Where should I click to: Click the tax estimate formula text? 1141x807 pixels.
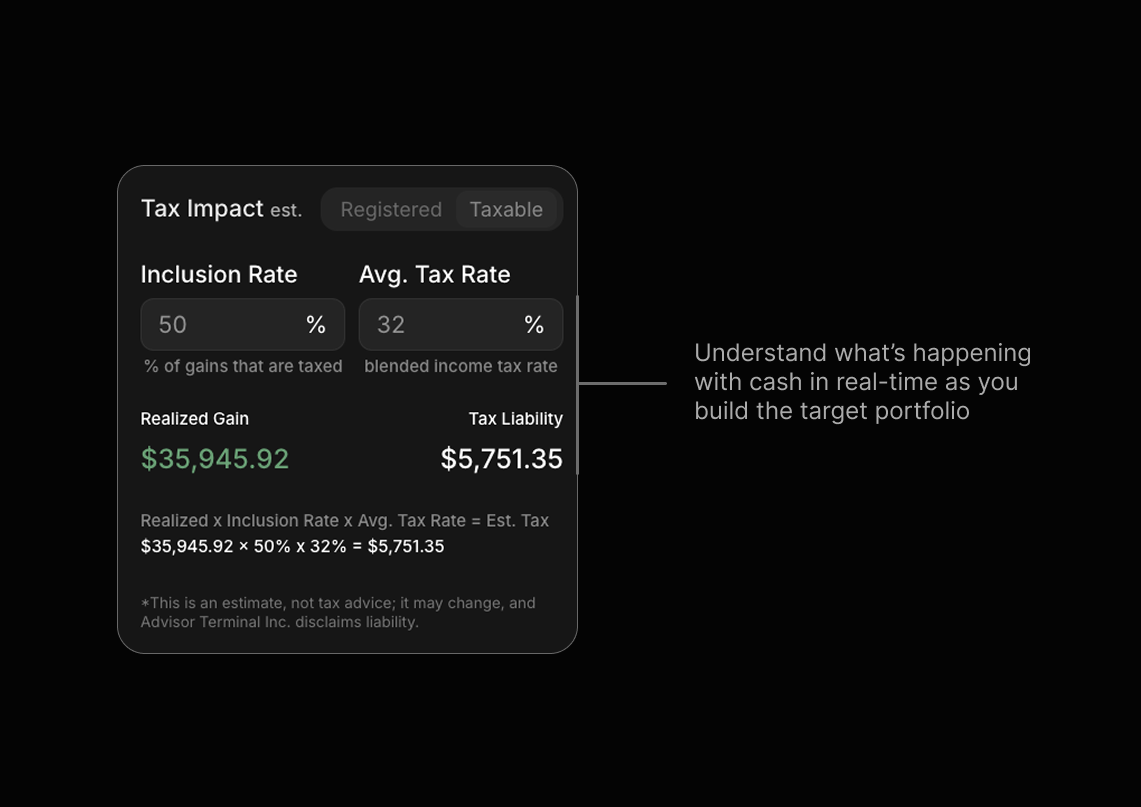[345, 520]
